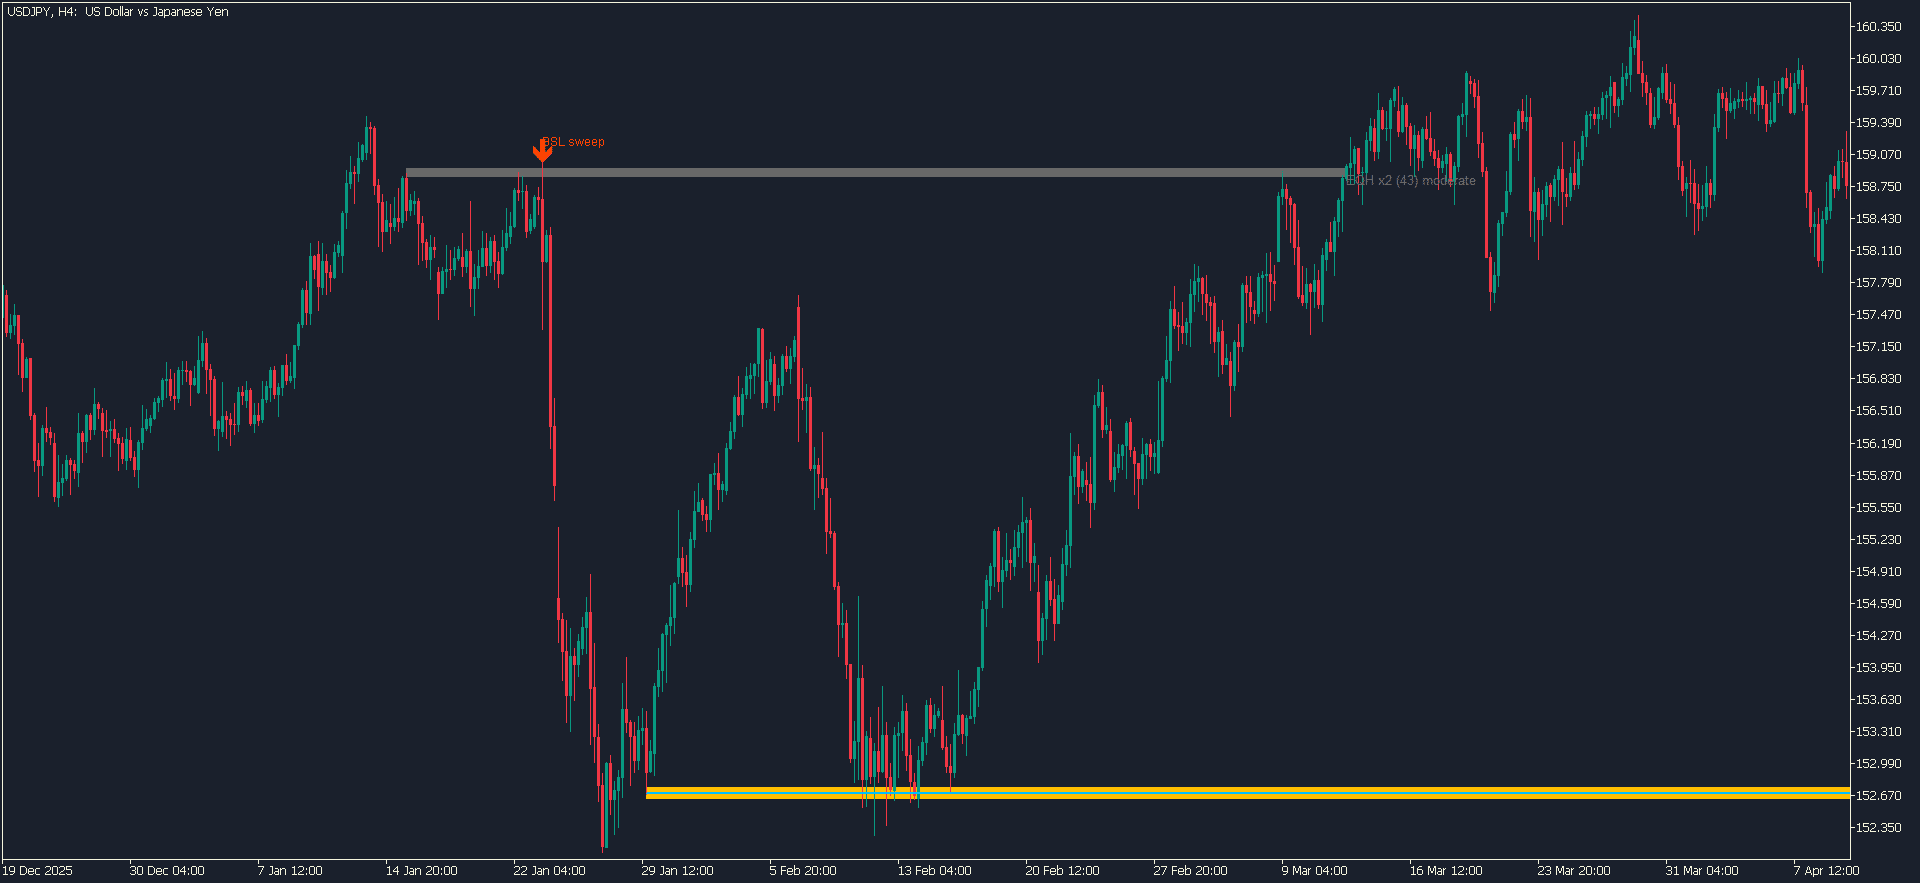Click the '7 Jan 12:00' time axis label

tap(290, 871)
